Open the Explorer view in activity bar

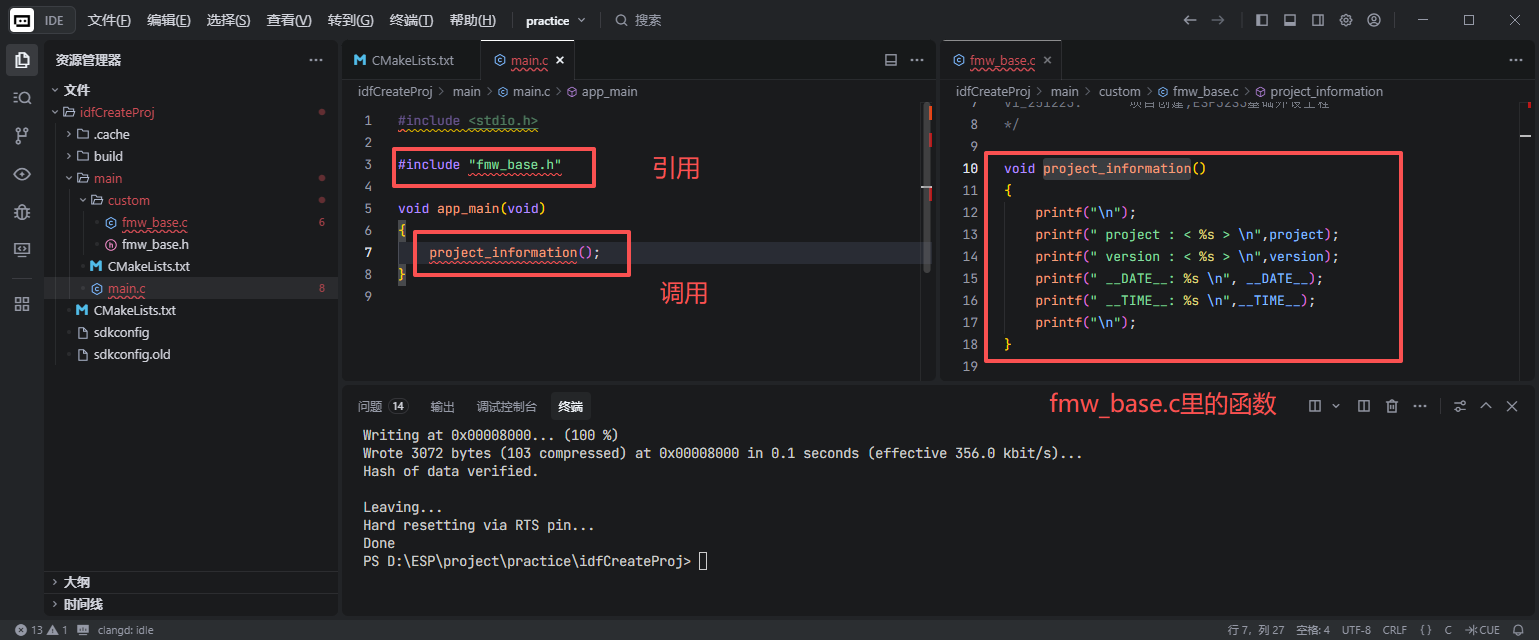tap(21, 60)
